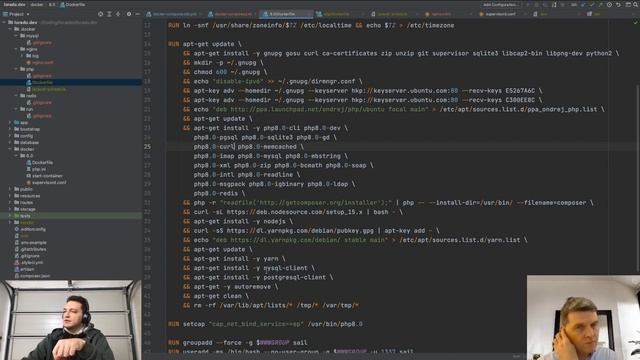Switch to the docker-compose.yml editor tab
The image size is (640, 360).
tap(174, 14)
